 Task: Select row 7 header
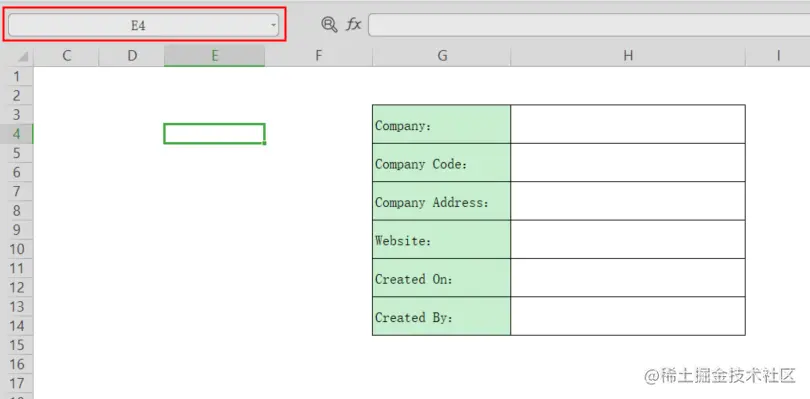pyautogui.click(x=17, y=191)
